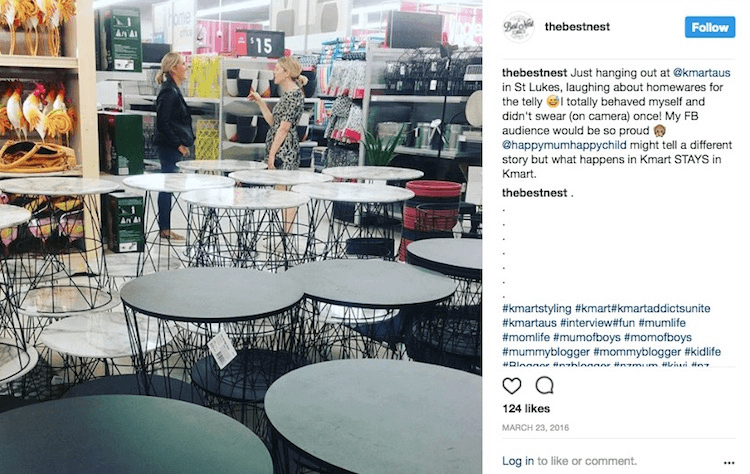Open thebestnest profile avatar
The width and height of the screenshot is (750, 474).
click(x=518, y=27)
